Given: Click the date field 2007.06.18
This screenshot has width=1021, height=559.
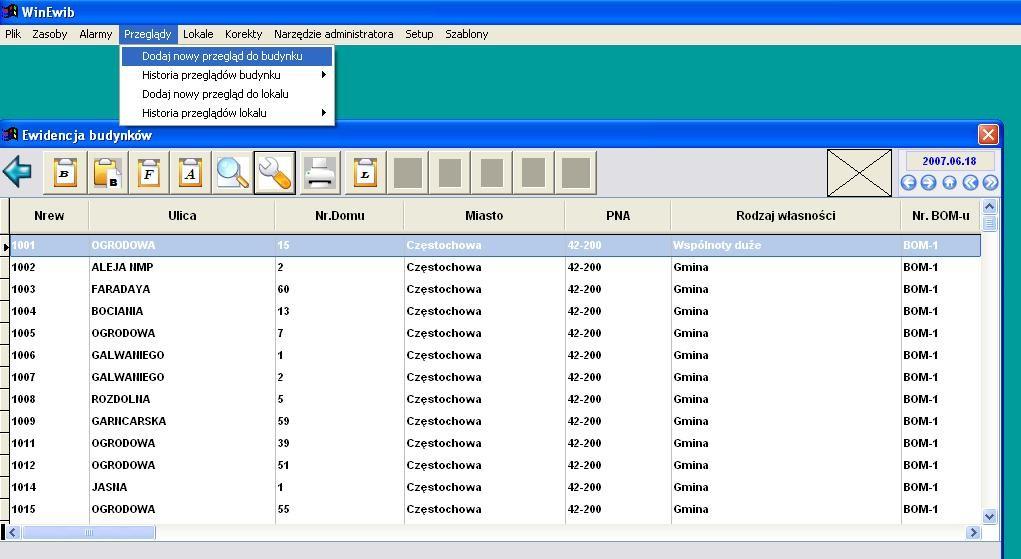Looking at the screenshot, I should [949, 161].
